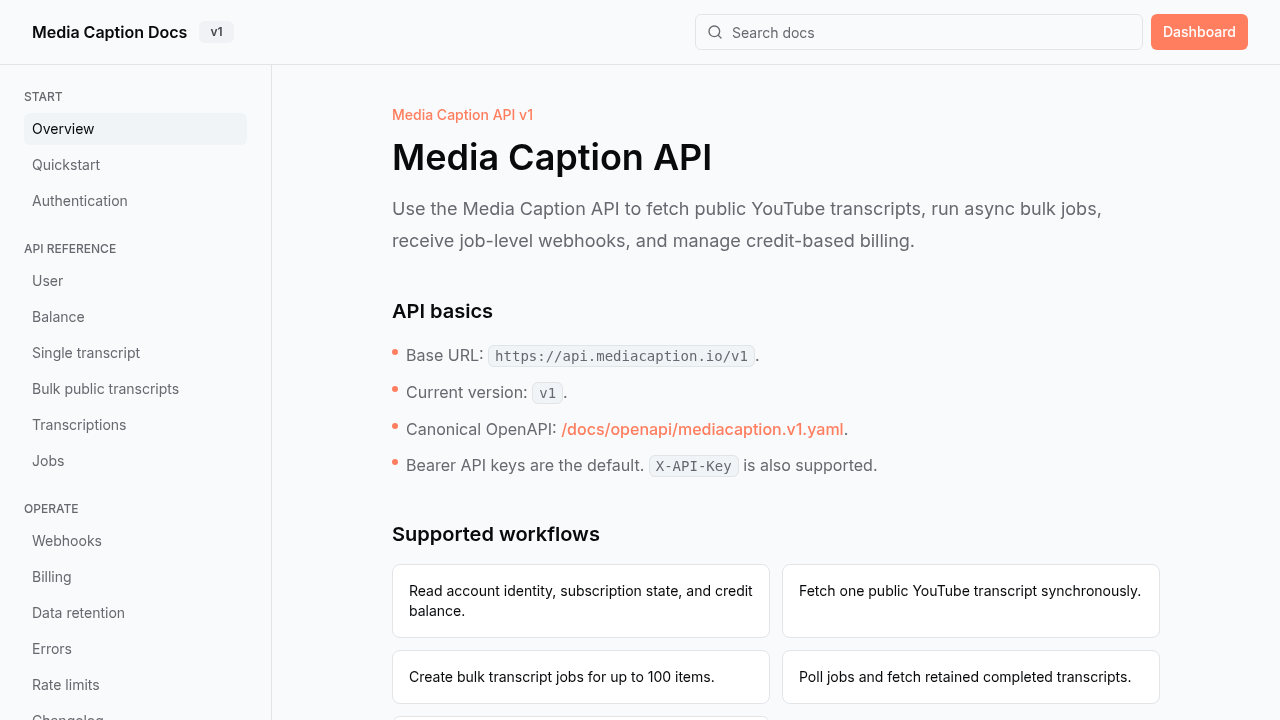Open Transcriptions reference page

(135, 425)
